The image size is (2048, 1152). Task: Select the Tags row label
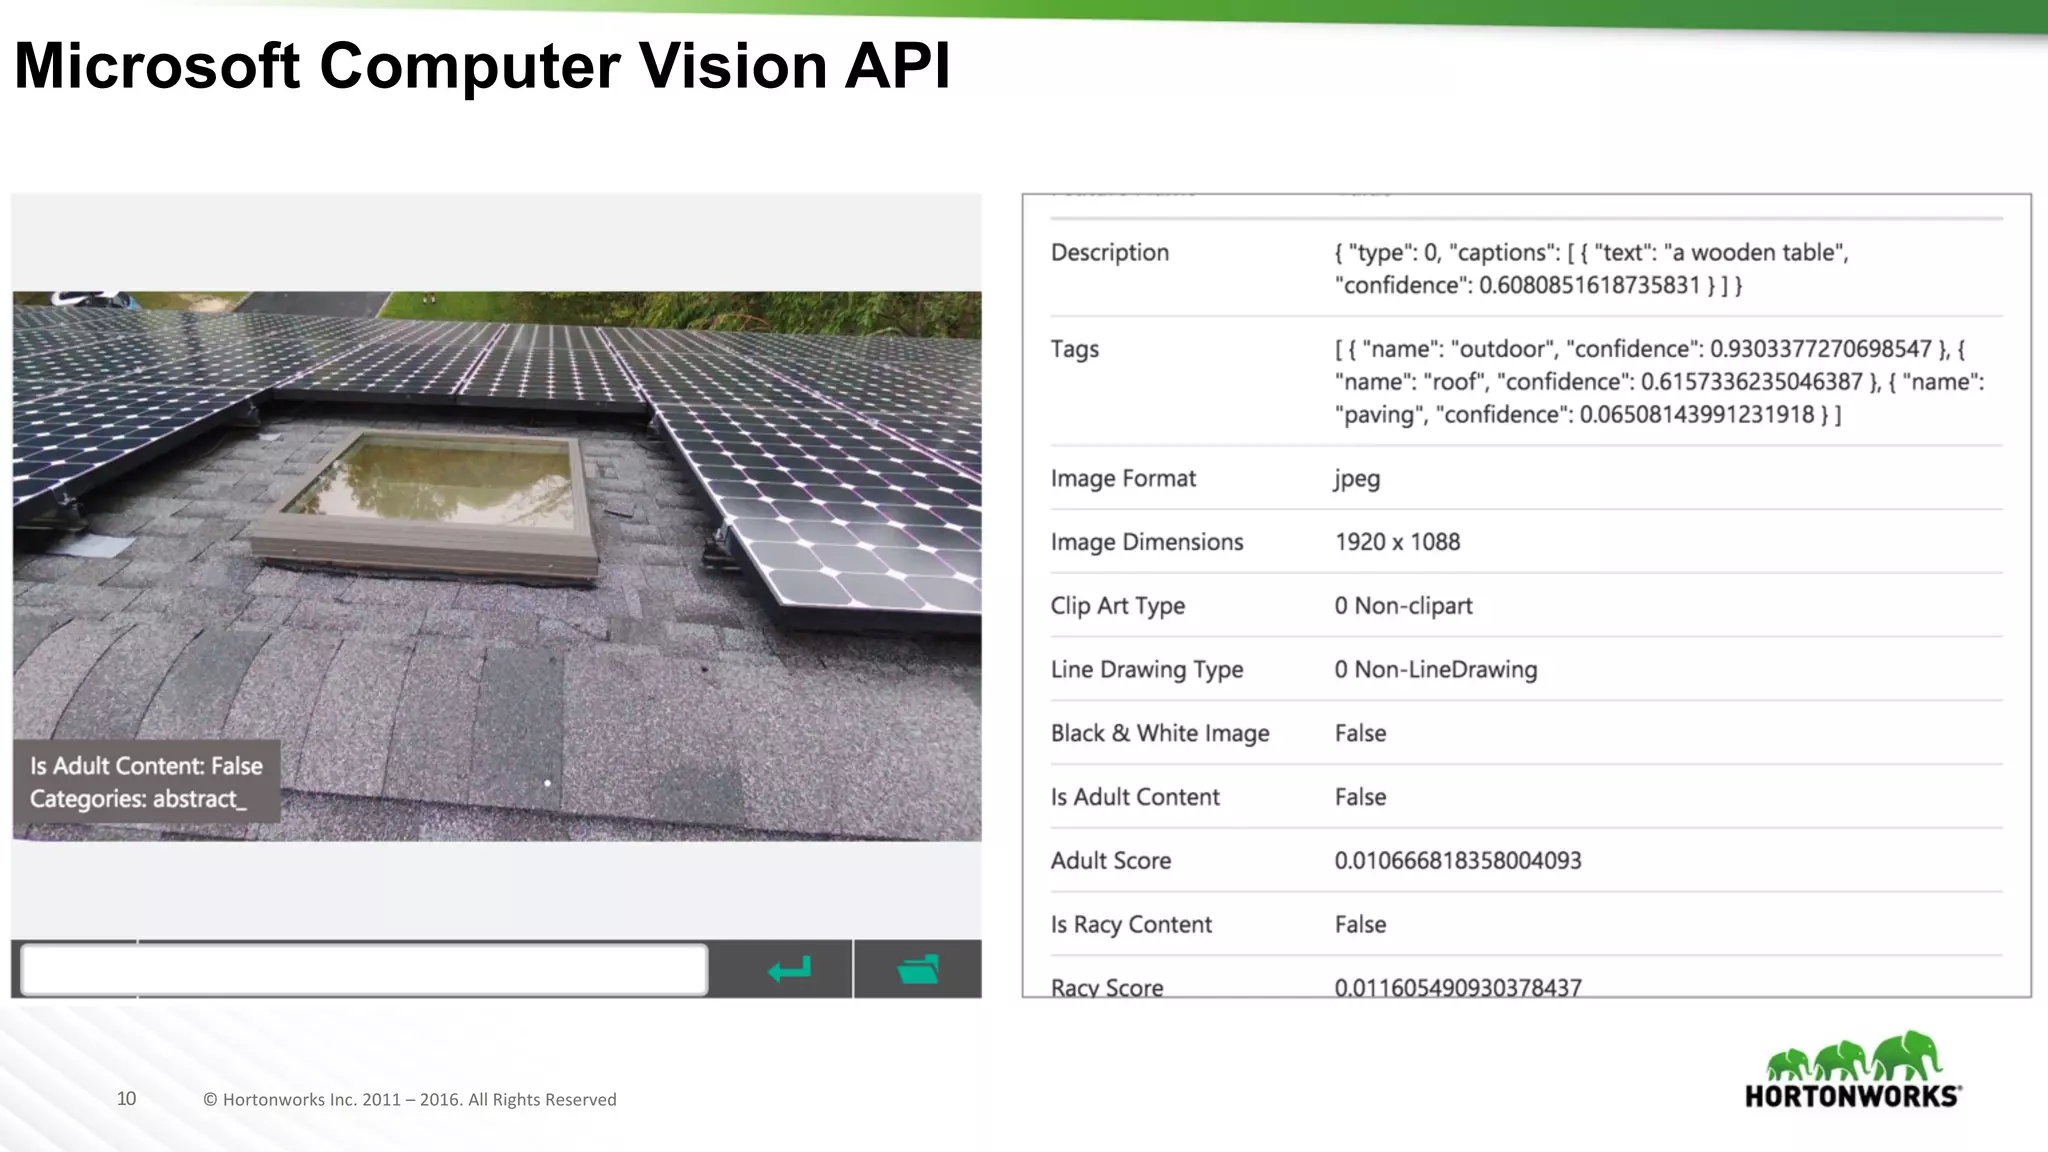pos(1074,349)
